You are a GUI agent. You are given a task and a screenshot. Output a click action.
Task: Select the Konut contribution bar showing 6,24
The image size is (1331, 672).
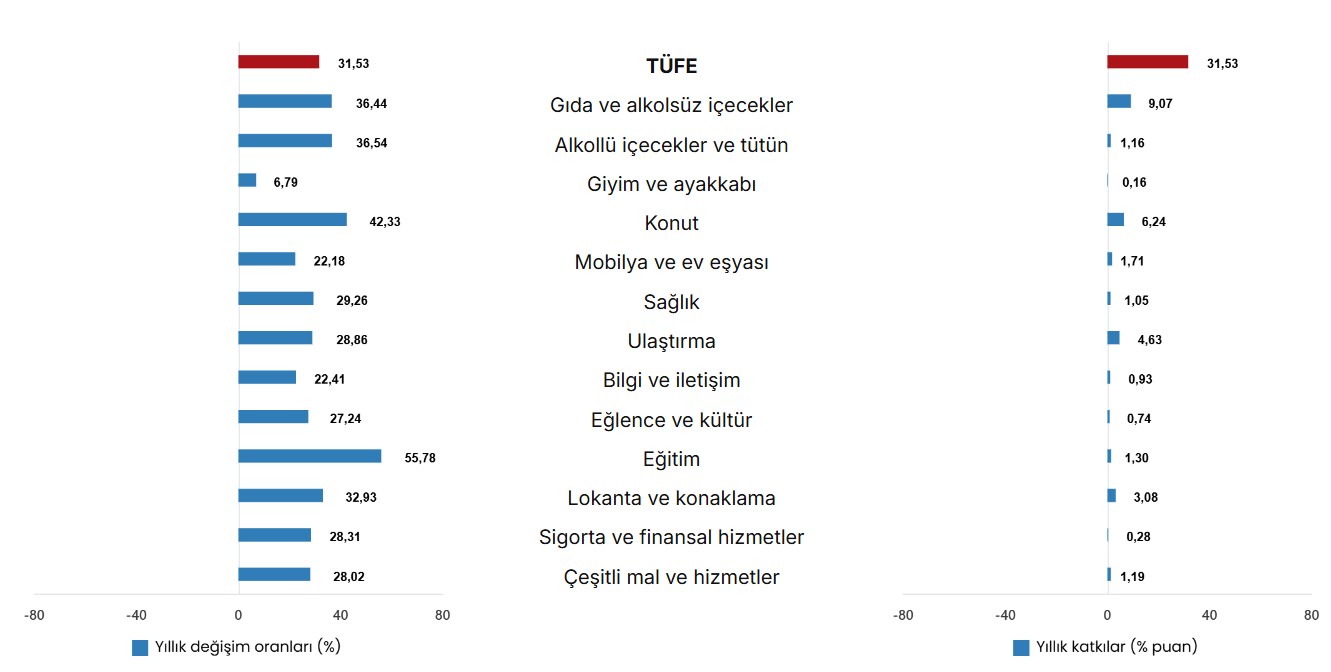(1115, 220)
